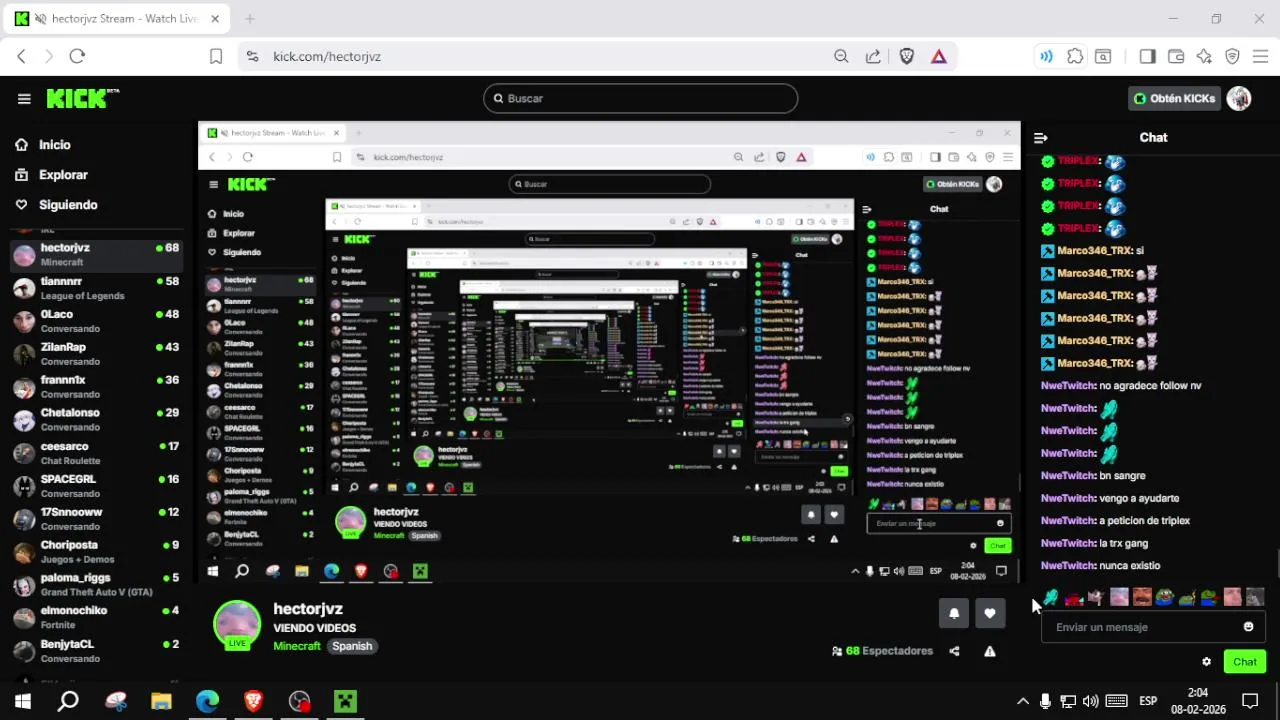Select hectorjvz channel in sidebar
This screenshot has height=720, width=1280.
pyautogui.click(x=96, y=255)
